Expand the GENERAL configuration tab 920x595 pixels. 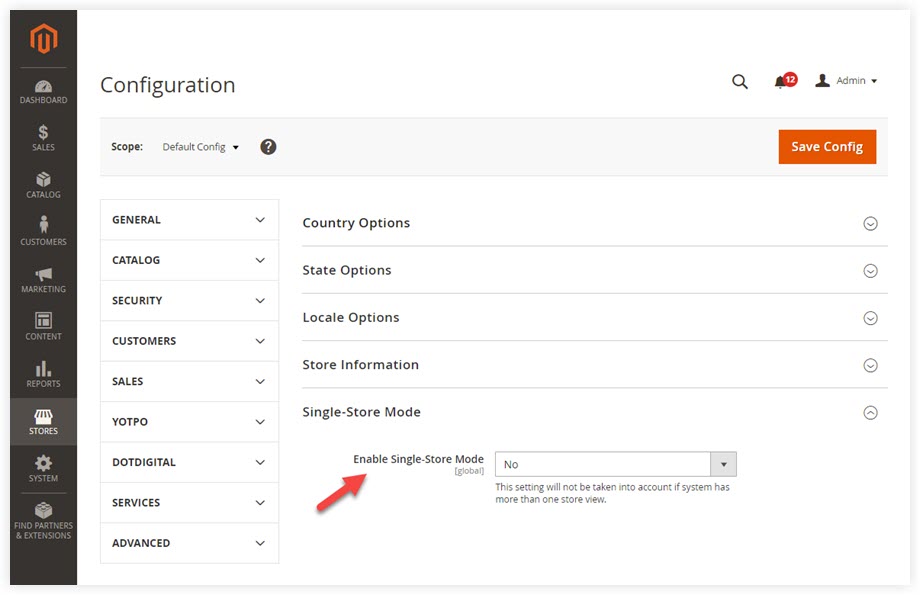189,220
